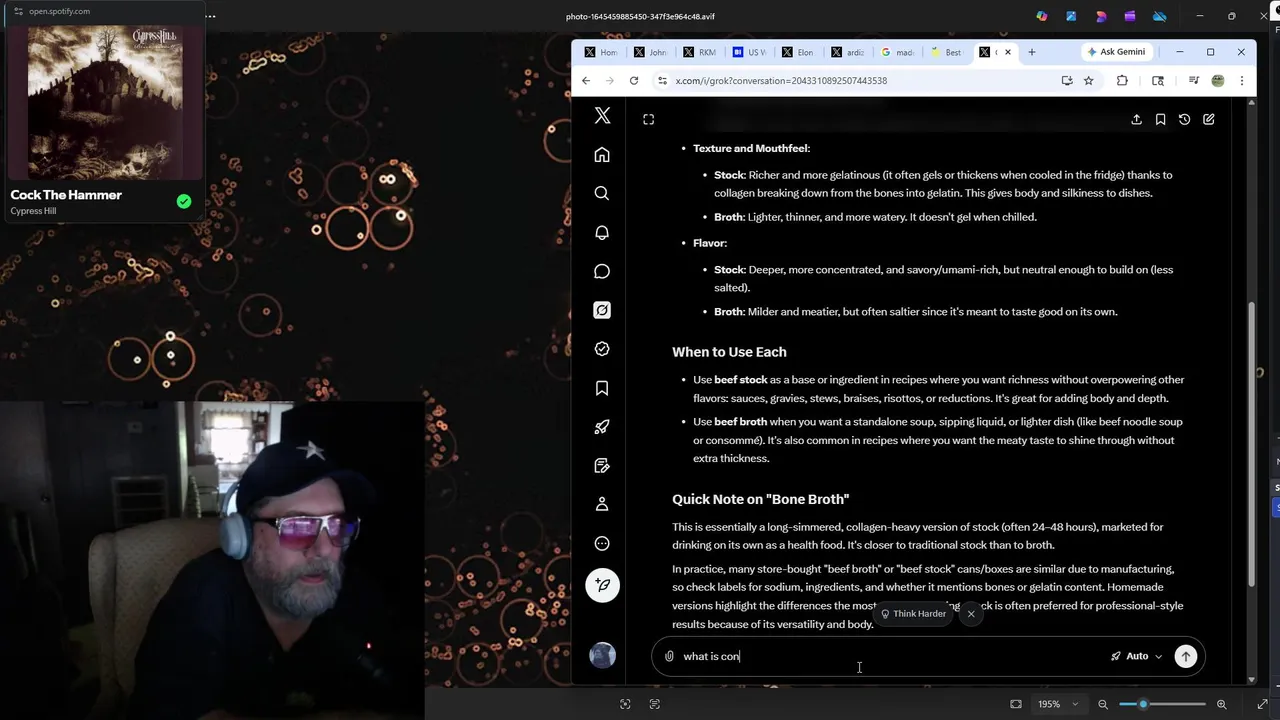
Task: Send the Grok message with the arrow button
Action: (1185, 656)
